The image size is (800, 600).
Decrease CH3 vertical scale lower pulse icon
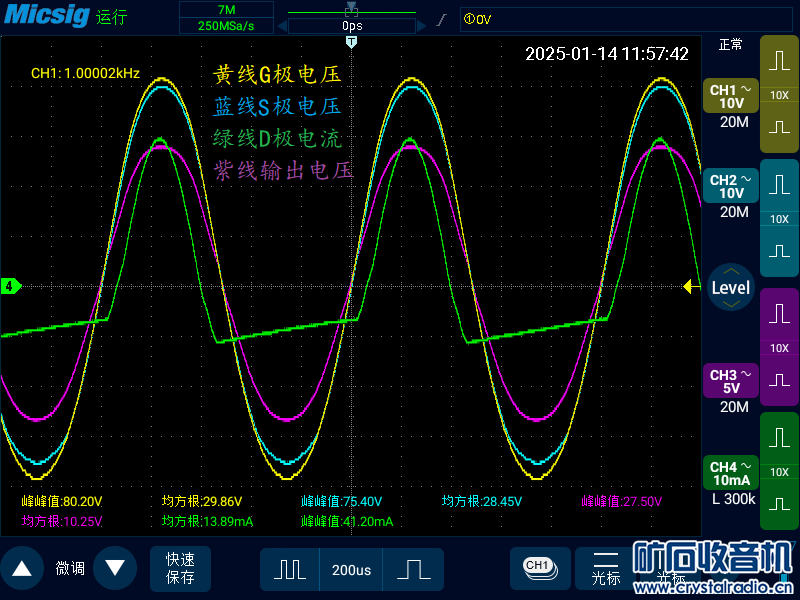tap(780, 380)
